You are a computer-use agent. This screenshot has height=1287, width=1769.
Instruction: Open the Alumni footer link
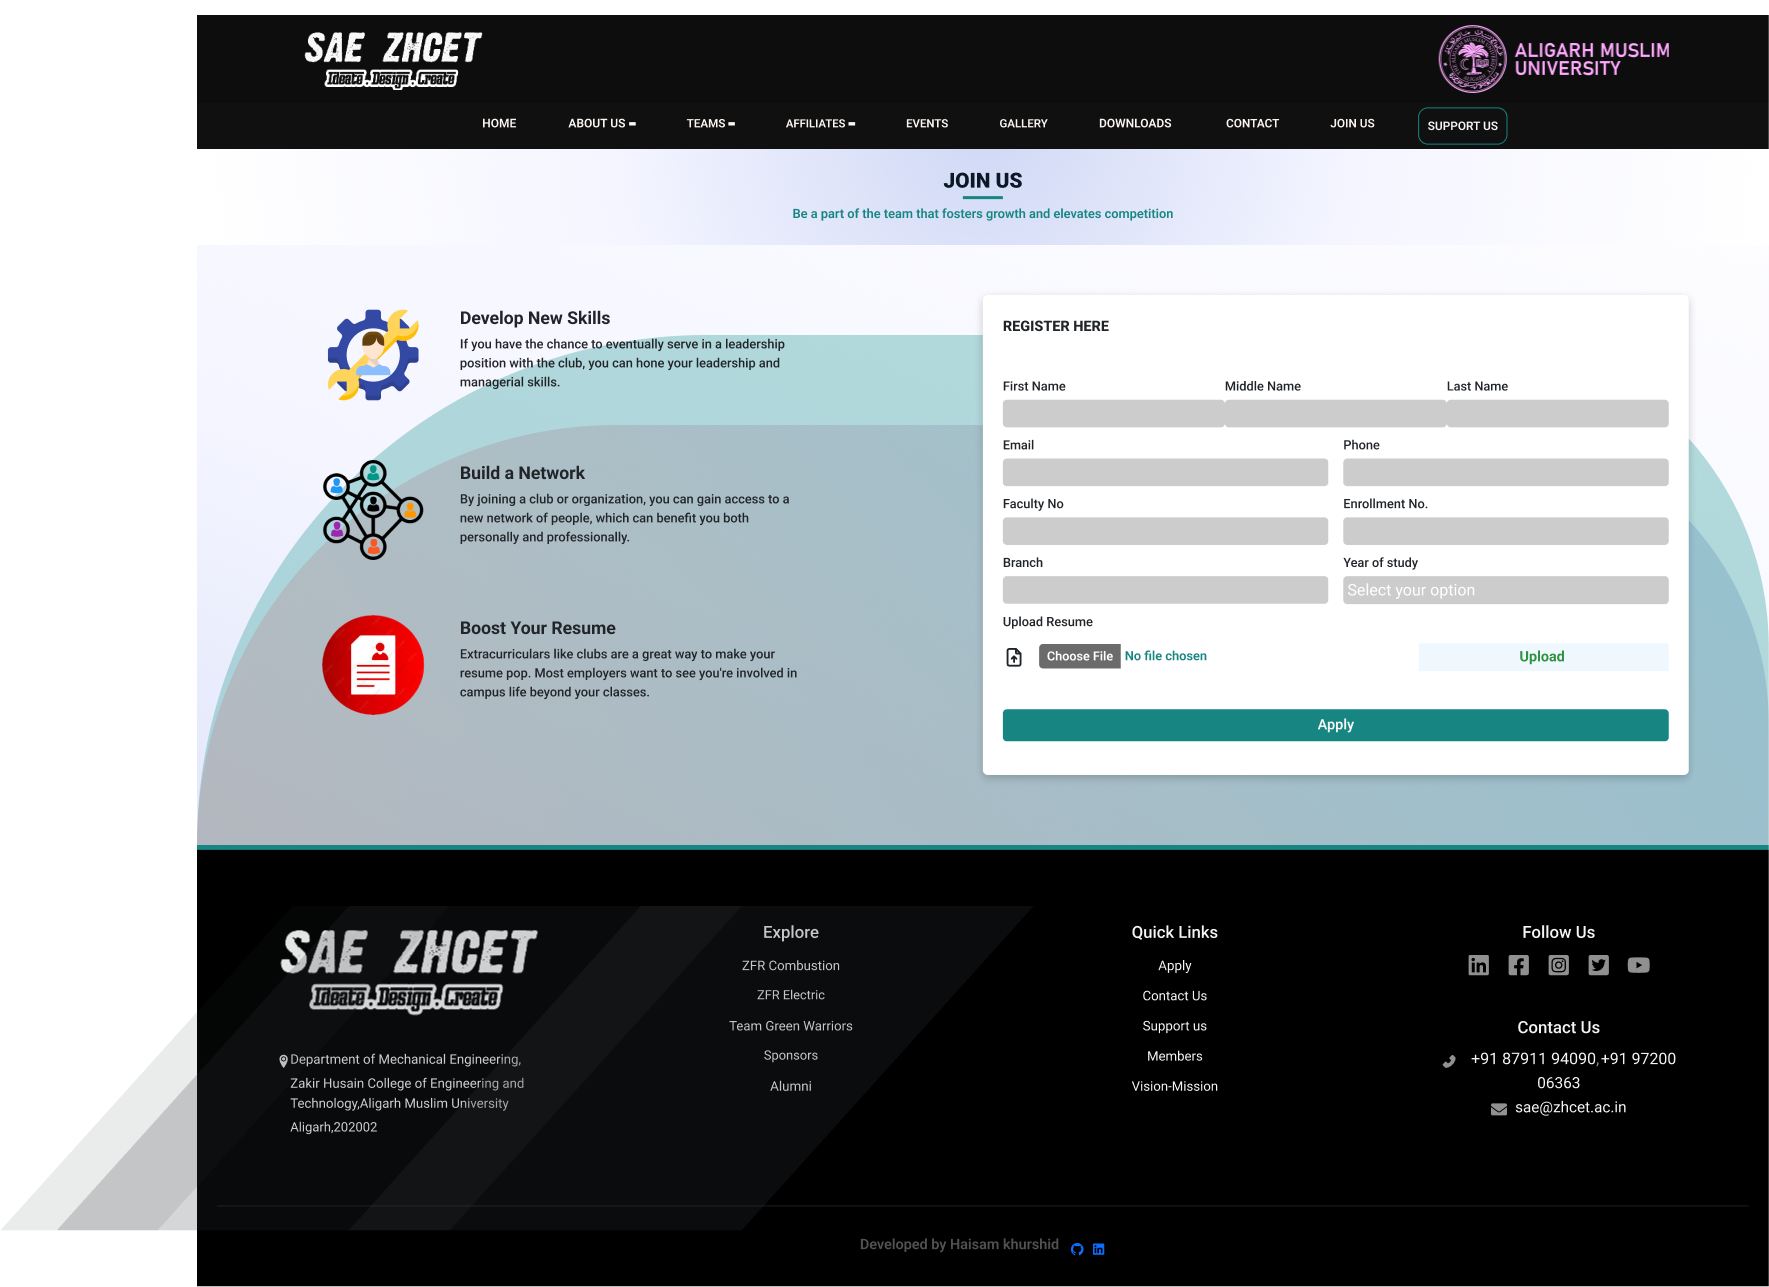coord(790,1086)
